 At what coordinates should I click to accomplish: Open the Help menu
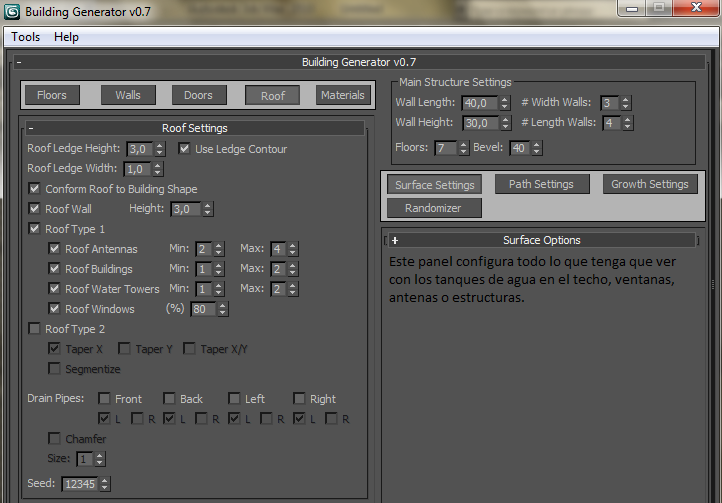click(x=66, y=37)
